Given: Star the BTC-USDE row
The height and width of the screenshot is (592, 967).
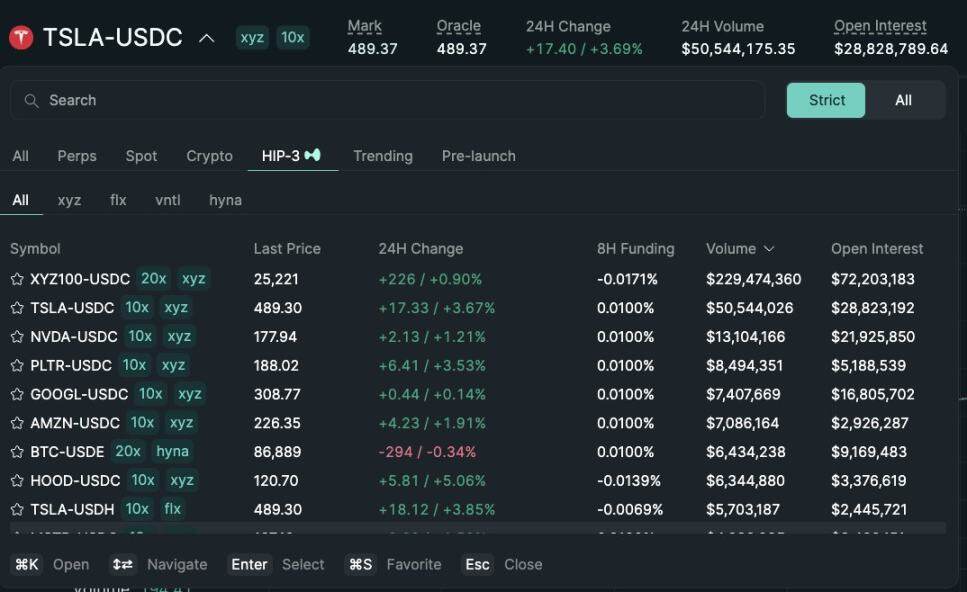Looking at the screenshot, I should pyautogui.click(x=15, y=451).
